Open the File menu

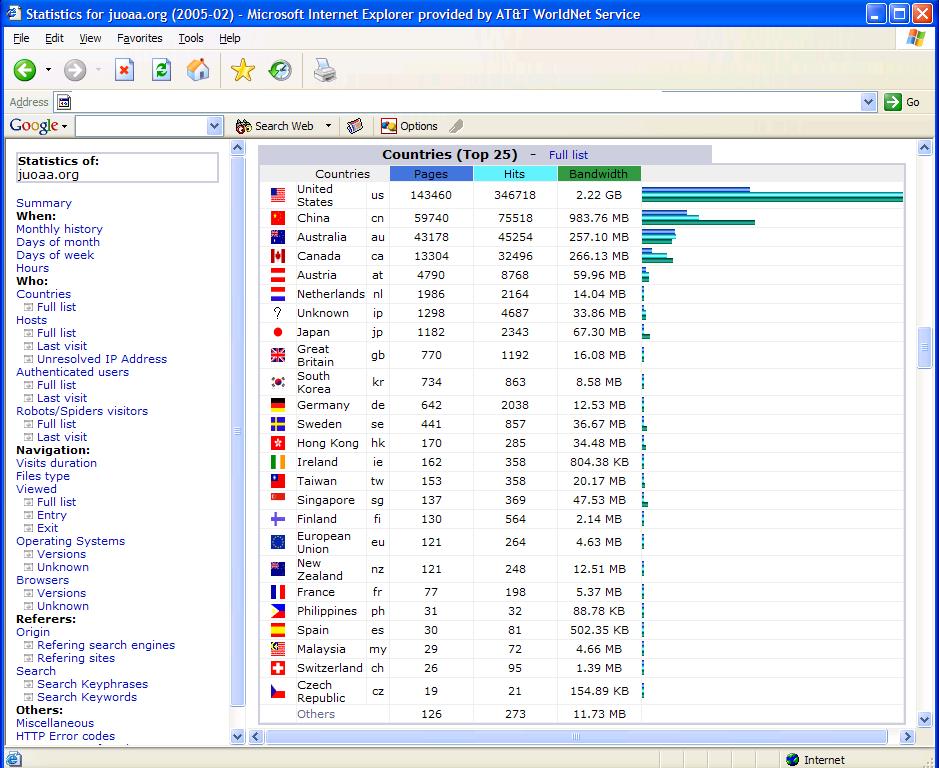21,38
